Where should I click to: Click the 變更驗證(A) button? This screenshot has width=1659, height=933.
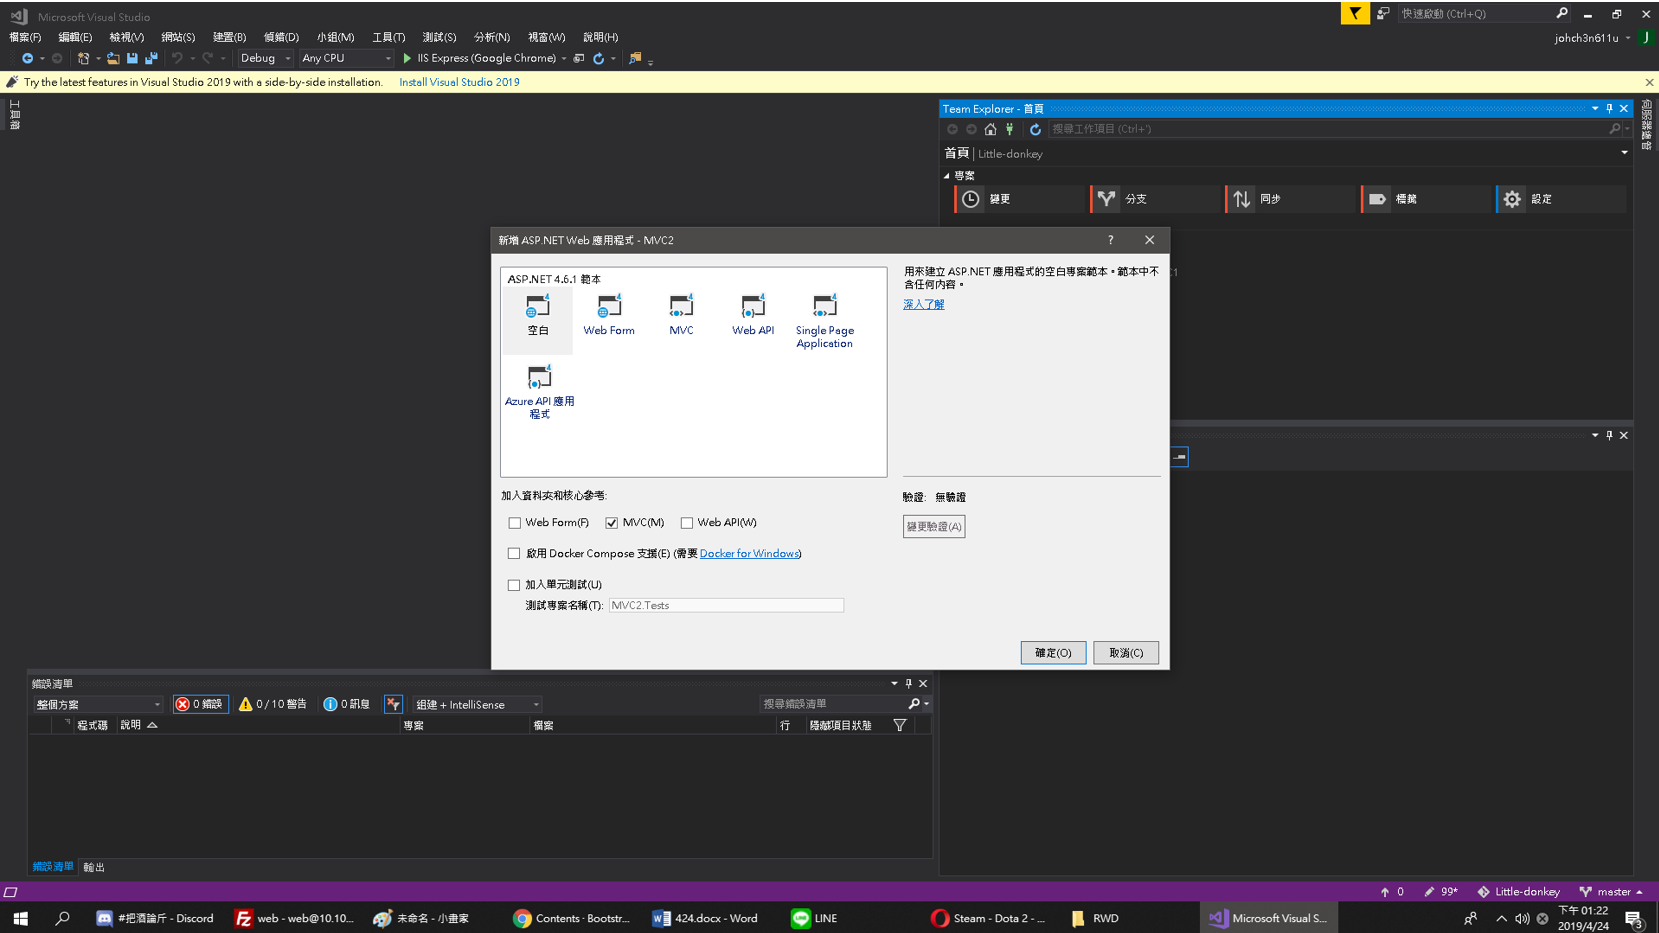[x=934, y=526]
